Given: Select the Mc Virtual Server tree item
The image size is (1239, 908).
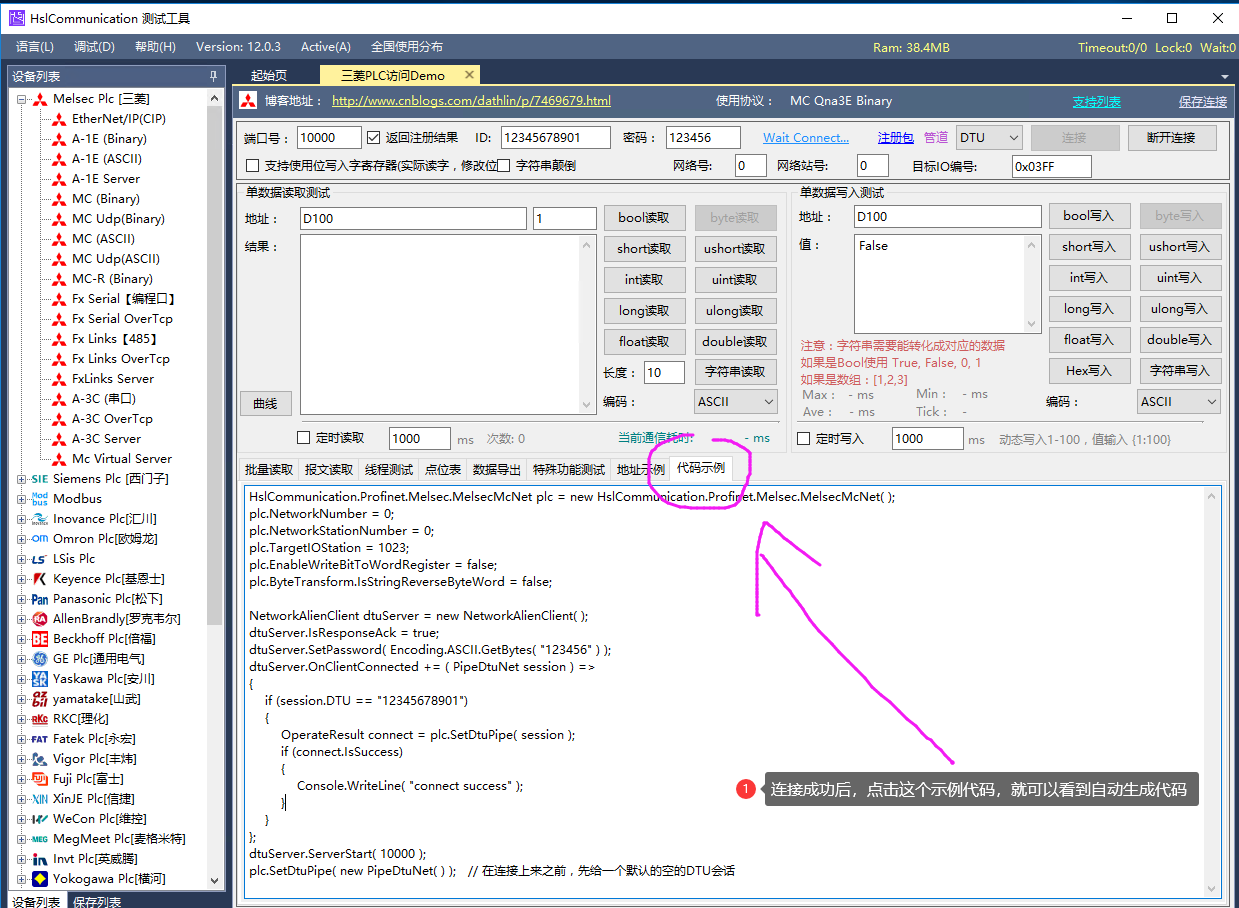Looking at the screenshot, I should [x=122, y=459].
